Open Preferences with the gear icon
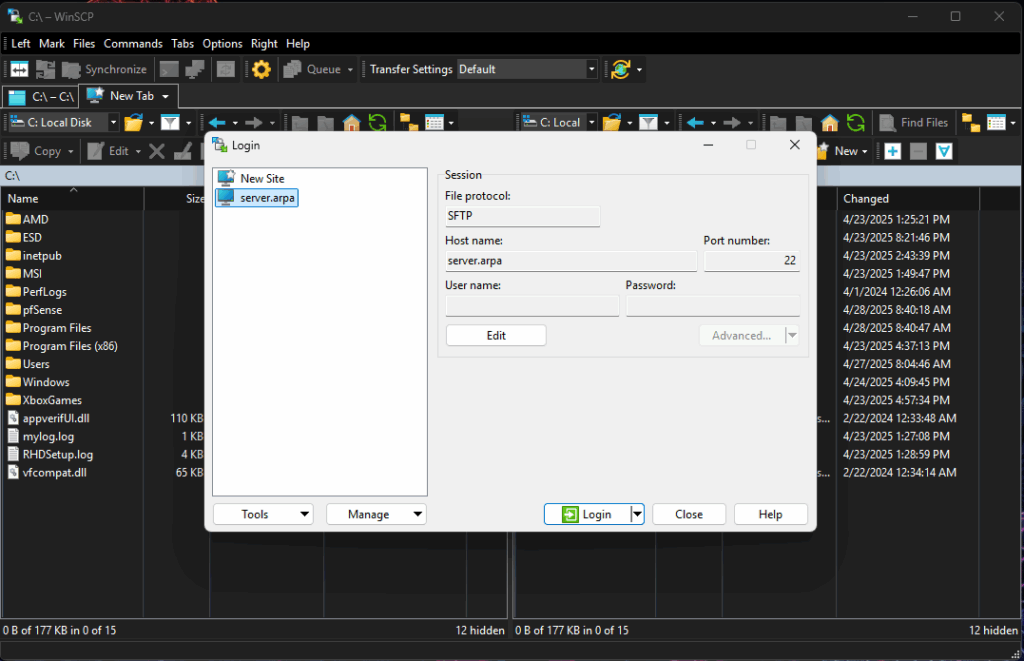 [x=261, y=69]
